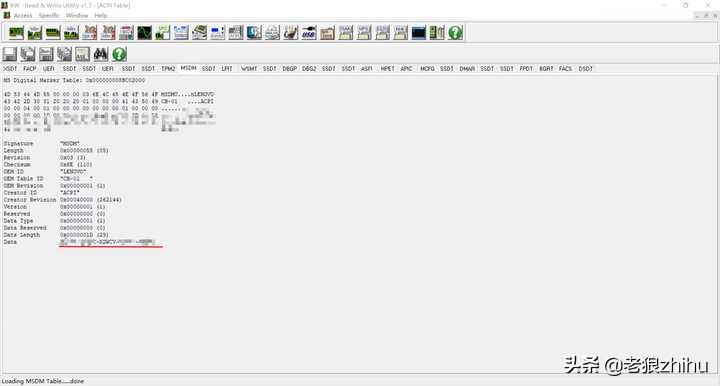Click the binoculars Find icon
Screen dimensions: 720x386
coord(101,54)
